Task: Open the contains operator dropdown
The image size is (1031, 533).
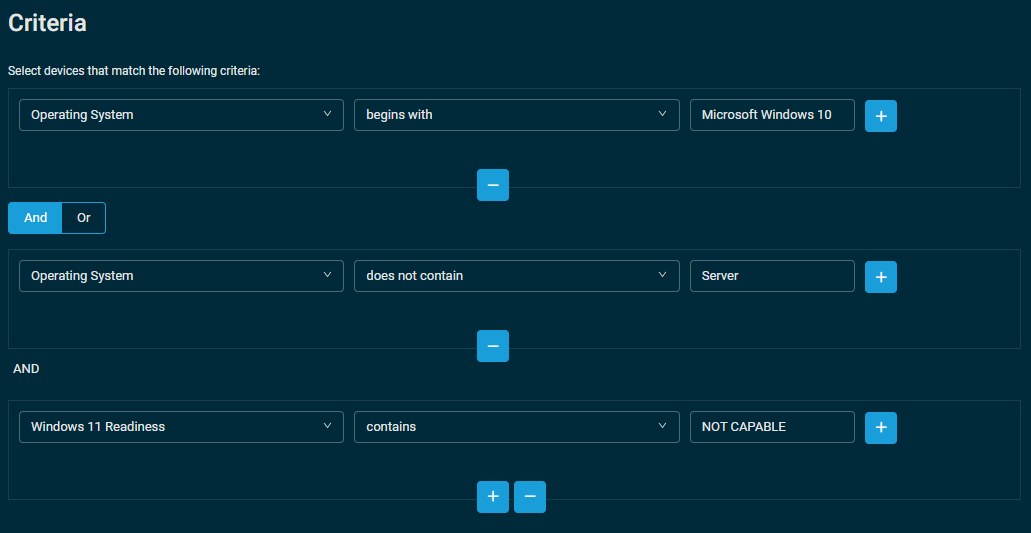Action: 517,427
